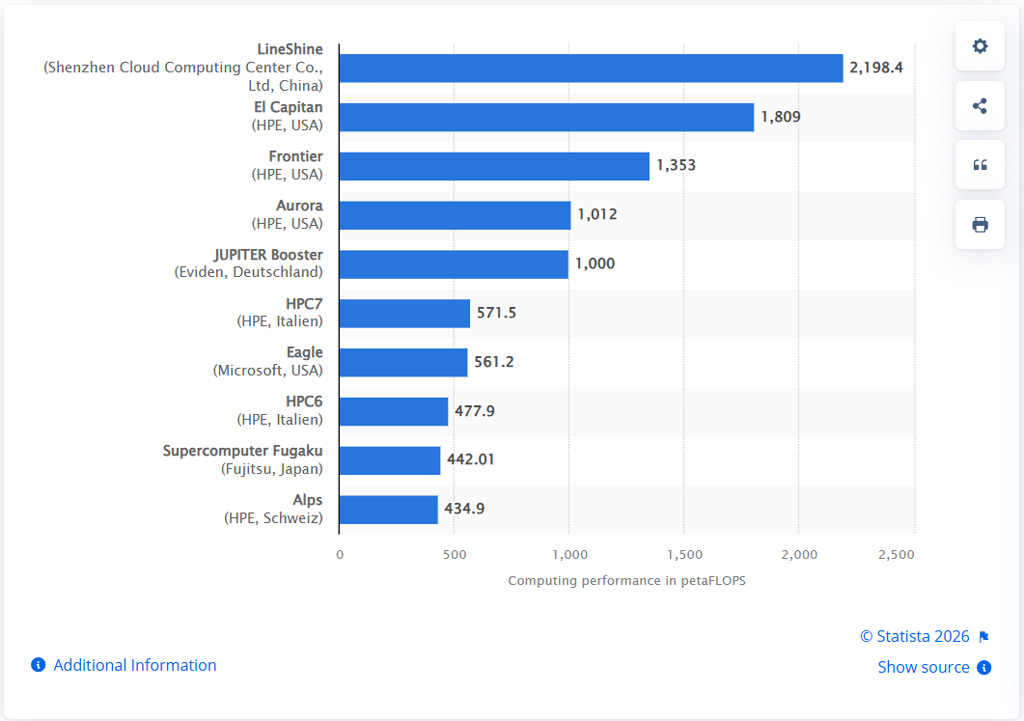This screenshot has height=721, width=1024.
Task: Select the Aurora bar in chart
Action: pos(455,215)
